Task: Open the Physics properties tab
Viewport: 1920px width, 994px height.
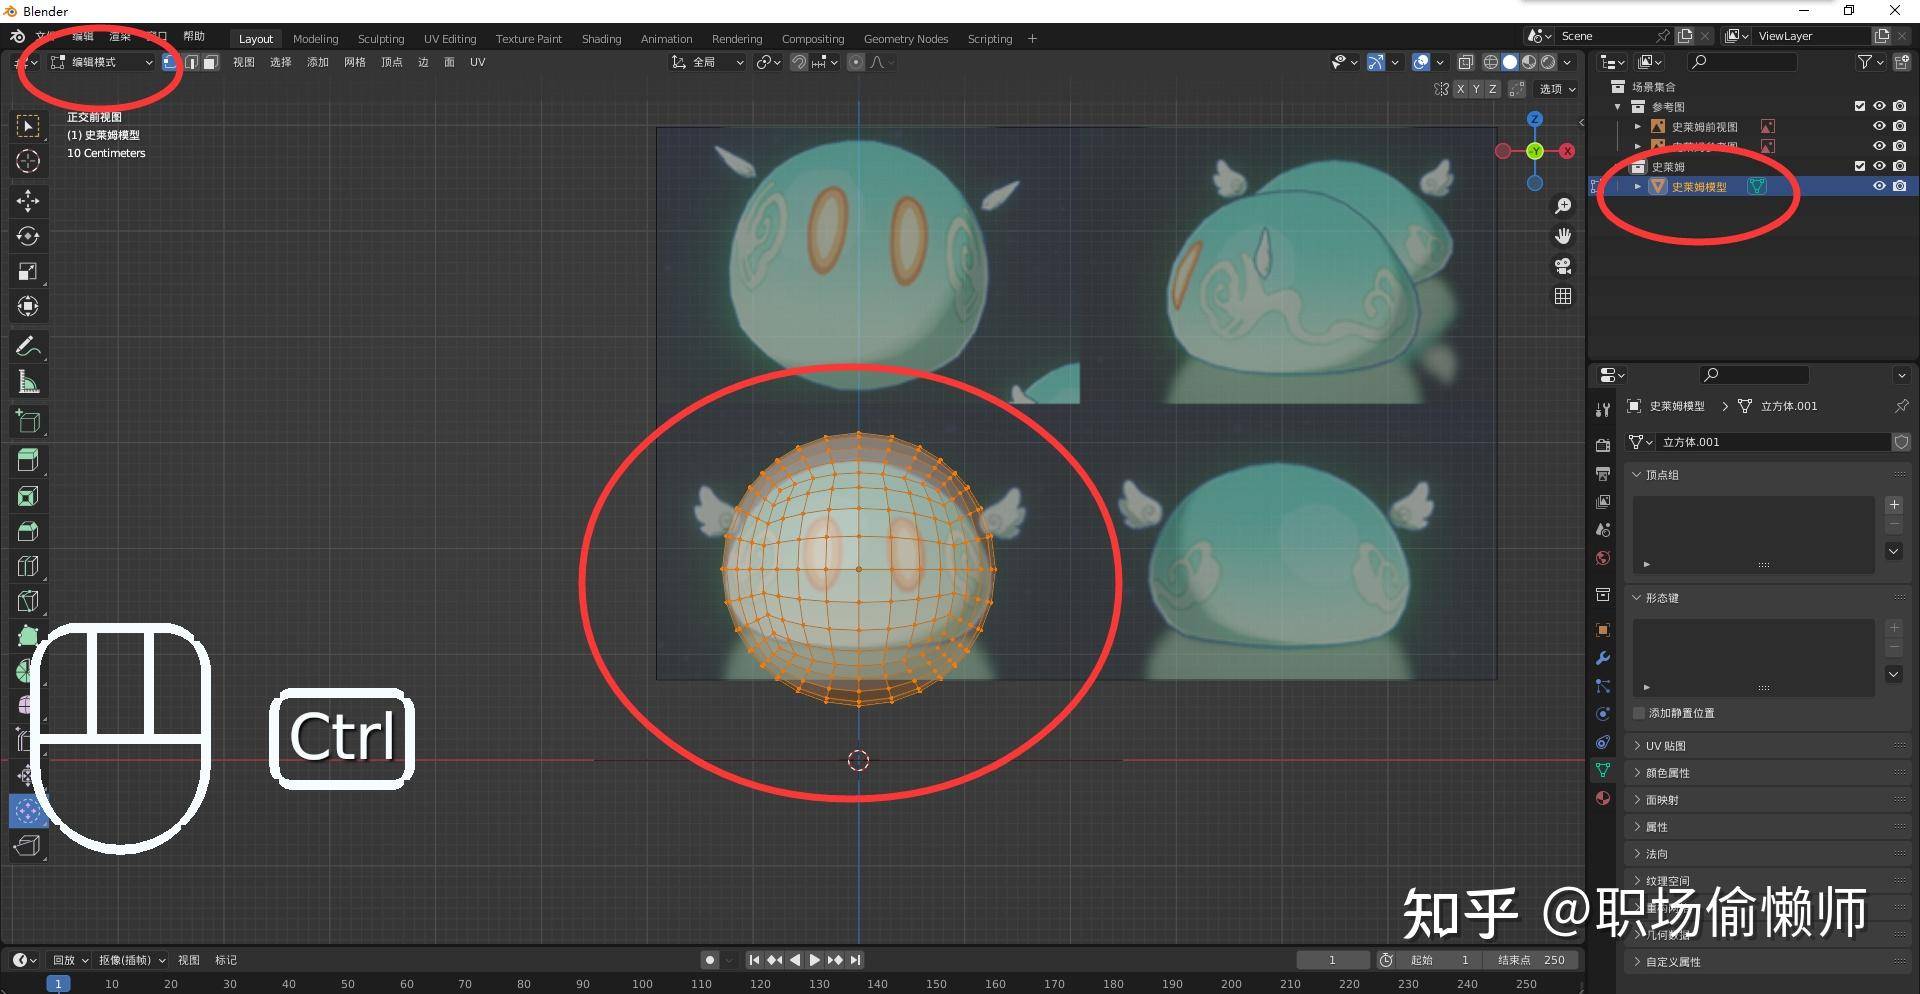Action: [x=1603, y=714]
